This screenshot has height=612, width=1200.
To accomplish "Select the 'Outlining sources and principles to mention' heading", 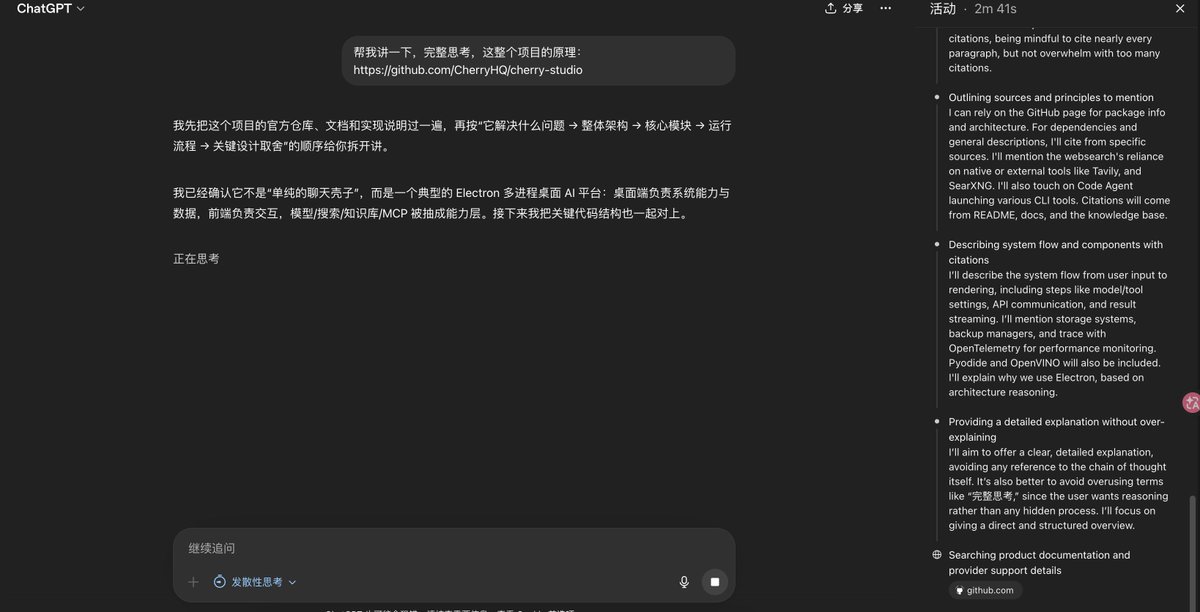I will [x=1051, y=98].
